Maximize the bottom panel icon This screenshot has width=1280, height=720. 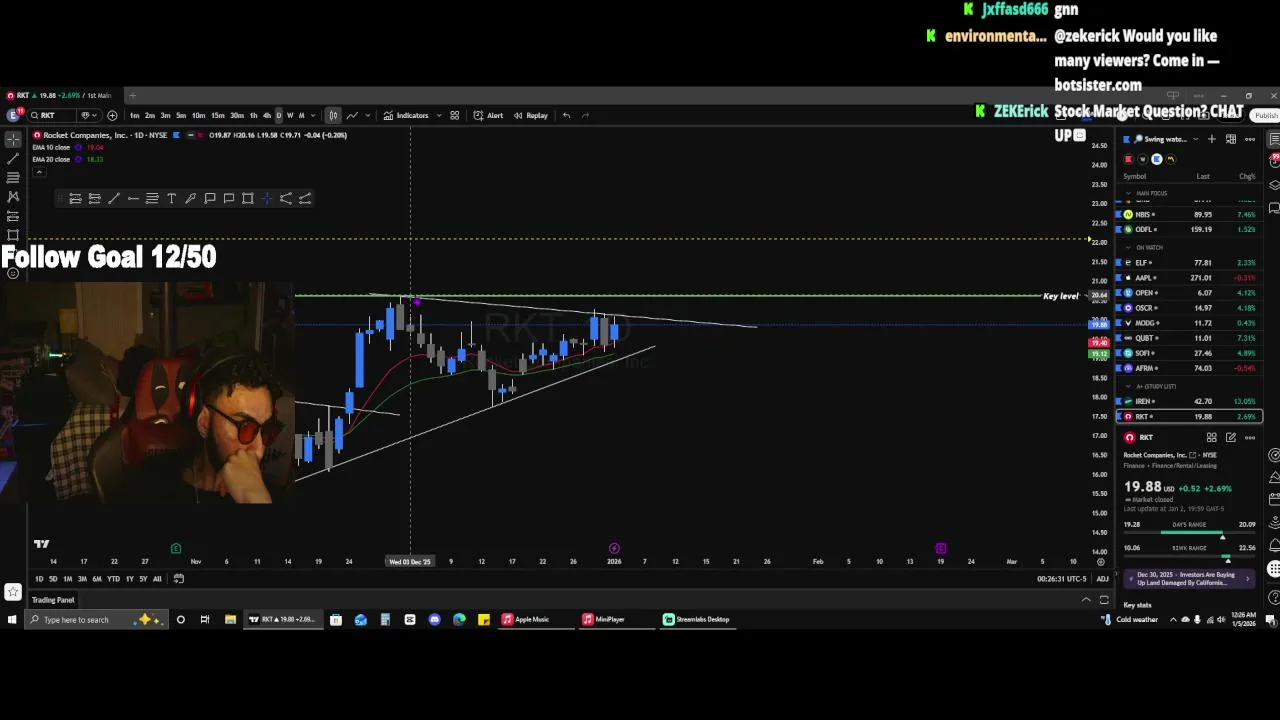(x=1104, y=600)
